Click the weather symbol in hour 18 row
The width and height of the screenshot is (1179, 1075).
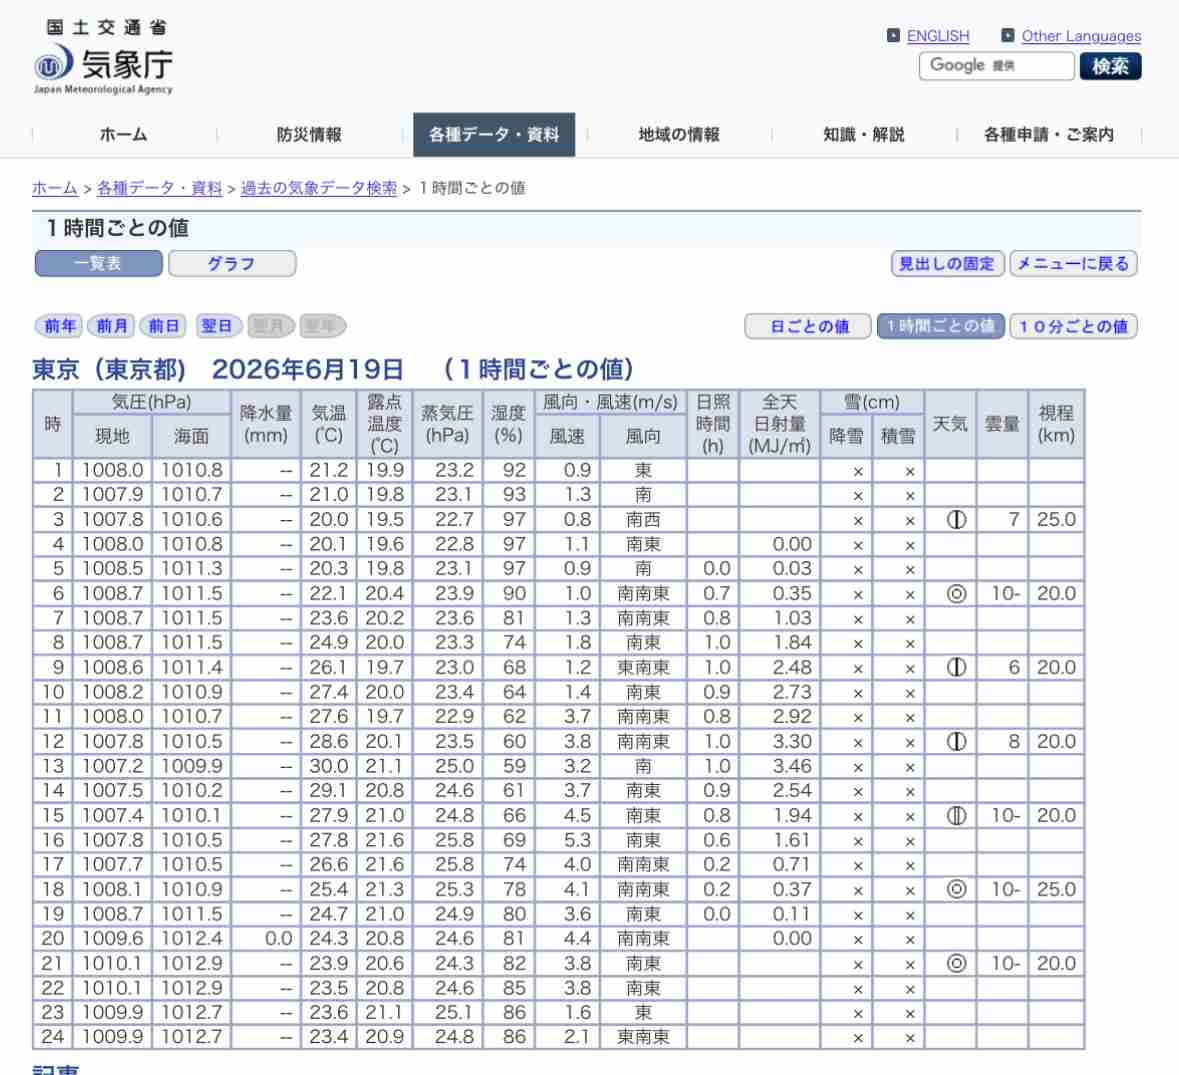[x=956, y=889]
